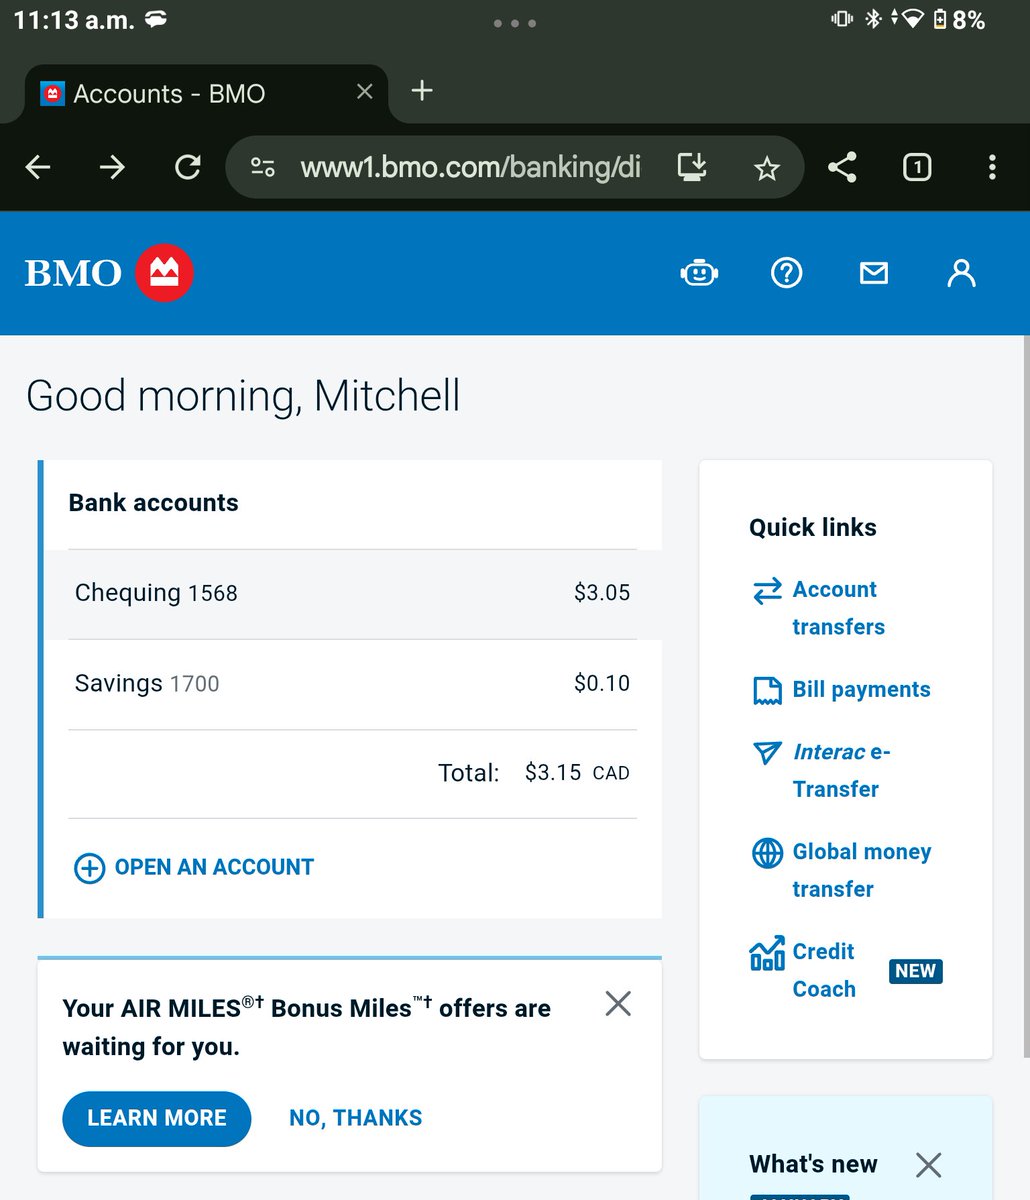Screen dimensions: 1030x1200
Task: Tap the battery 8% indicator in status bar
Action: click(x=959, y=20)
